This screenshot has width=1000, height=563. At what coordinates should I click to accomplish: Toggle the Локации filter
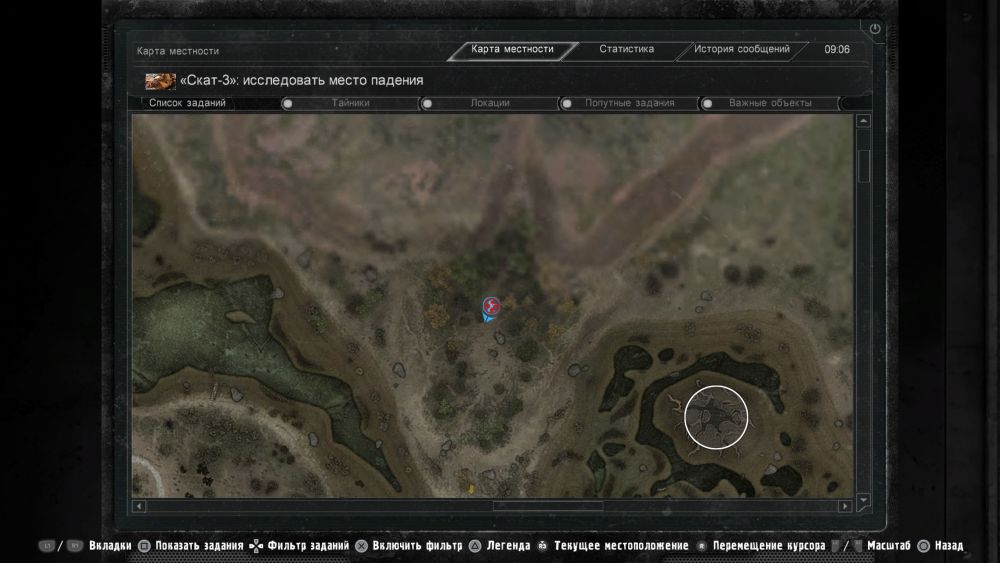click(489, 103)
